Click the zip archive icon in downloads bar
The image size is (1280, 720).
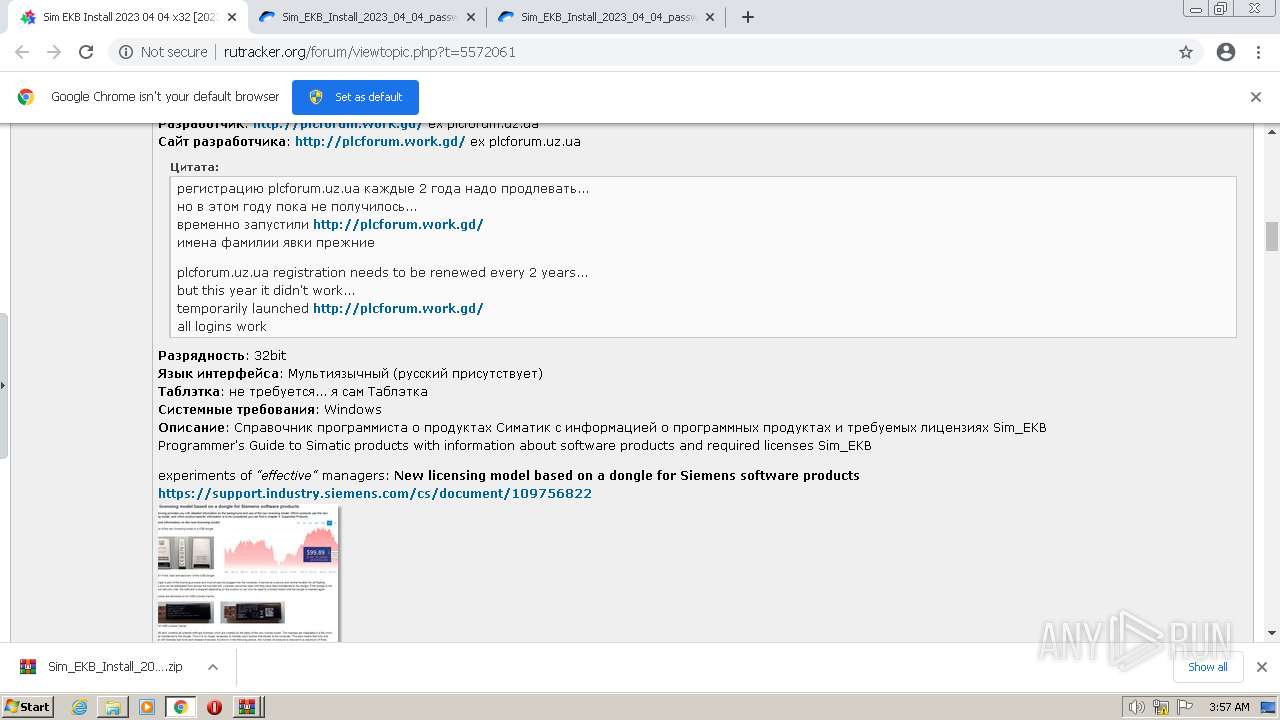tap(28, 667)
